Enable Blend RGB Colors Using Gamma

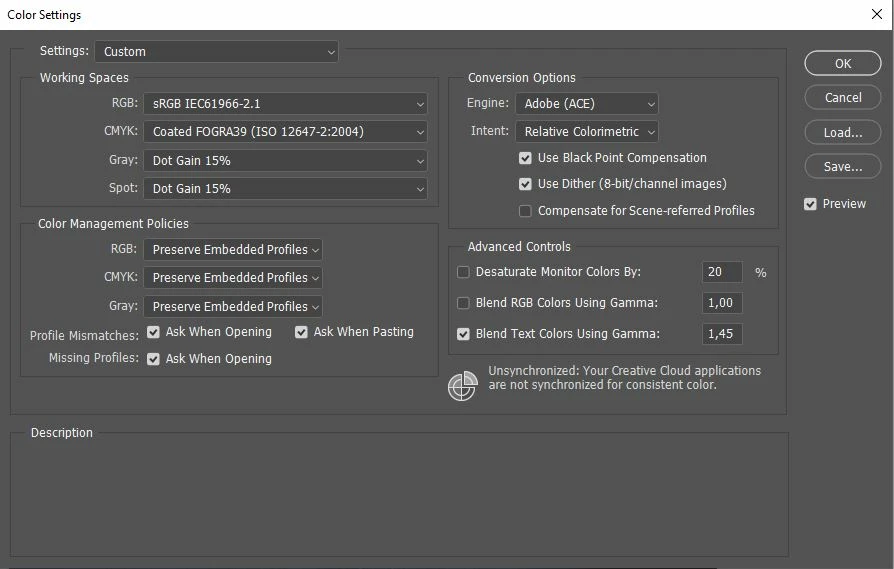(x=463, y=303)
